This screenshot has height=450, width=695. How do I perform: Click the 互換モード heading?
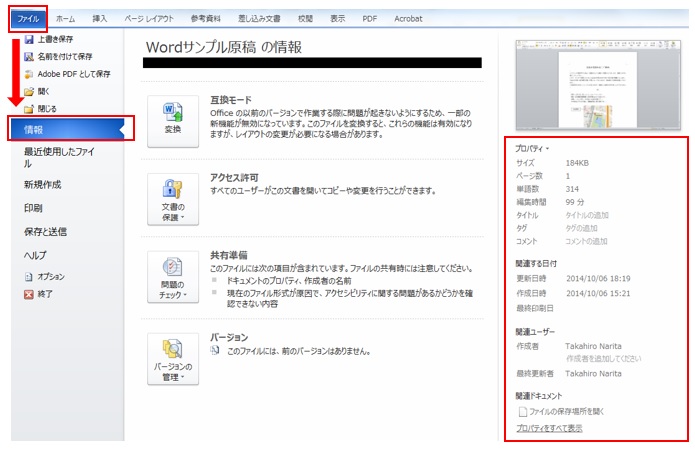[x=231, y=100]
